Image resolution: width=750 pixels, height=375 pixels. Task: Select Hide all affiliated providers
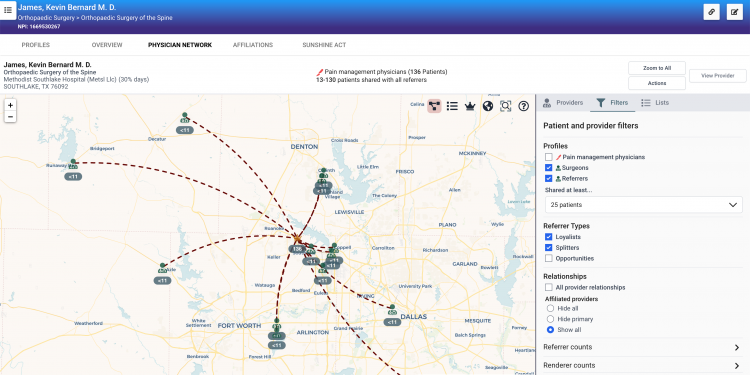550,309
